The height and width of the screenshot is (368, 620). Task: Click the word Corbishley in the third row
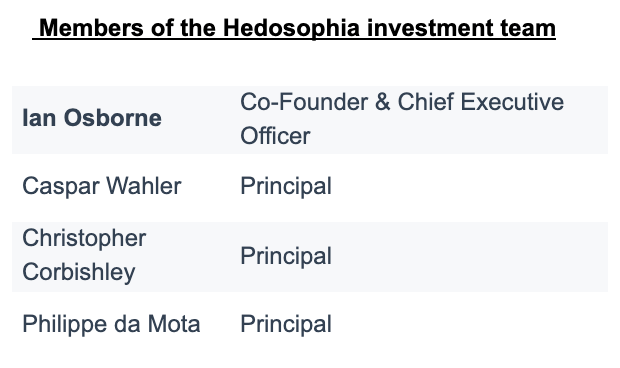click(x=79, y=273)
